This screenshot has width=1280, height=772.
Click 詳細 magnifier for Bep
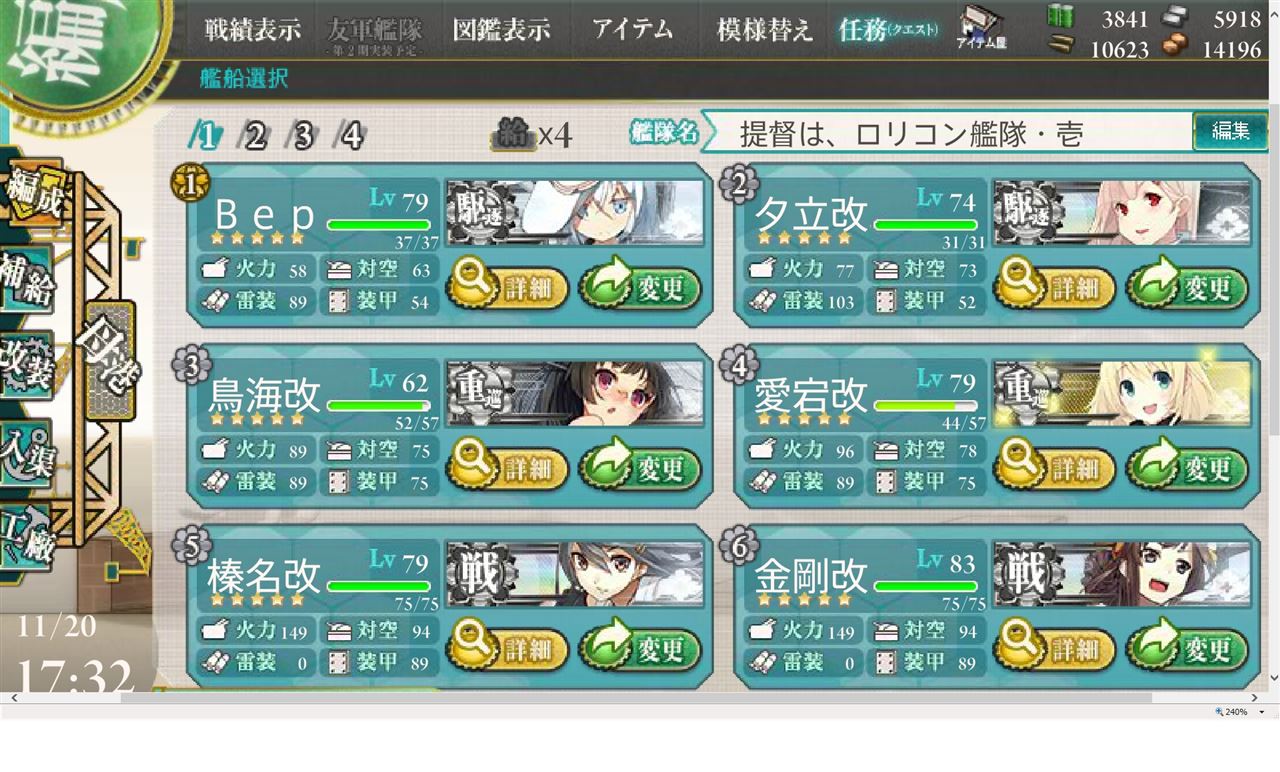click(507, 288)
